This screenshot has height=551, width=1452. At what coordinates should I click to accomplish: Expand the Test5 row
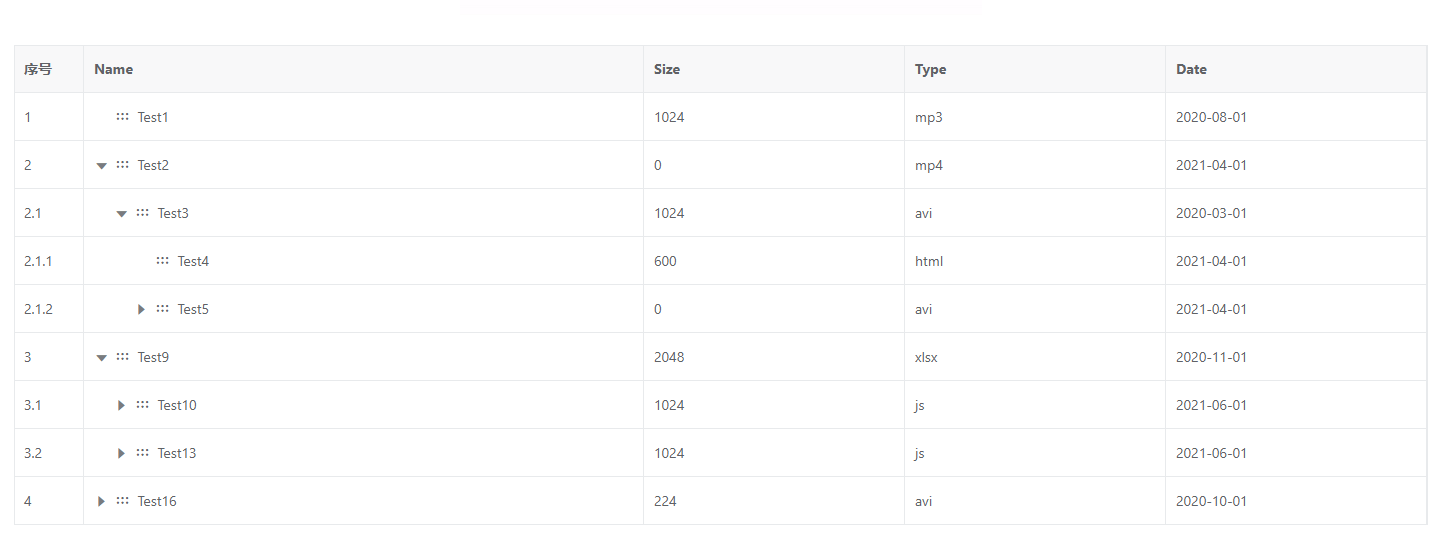point(141,309)
